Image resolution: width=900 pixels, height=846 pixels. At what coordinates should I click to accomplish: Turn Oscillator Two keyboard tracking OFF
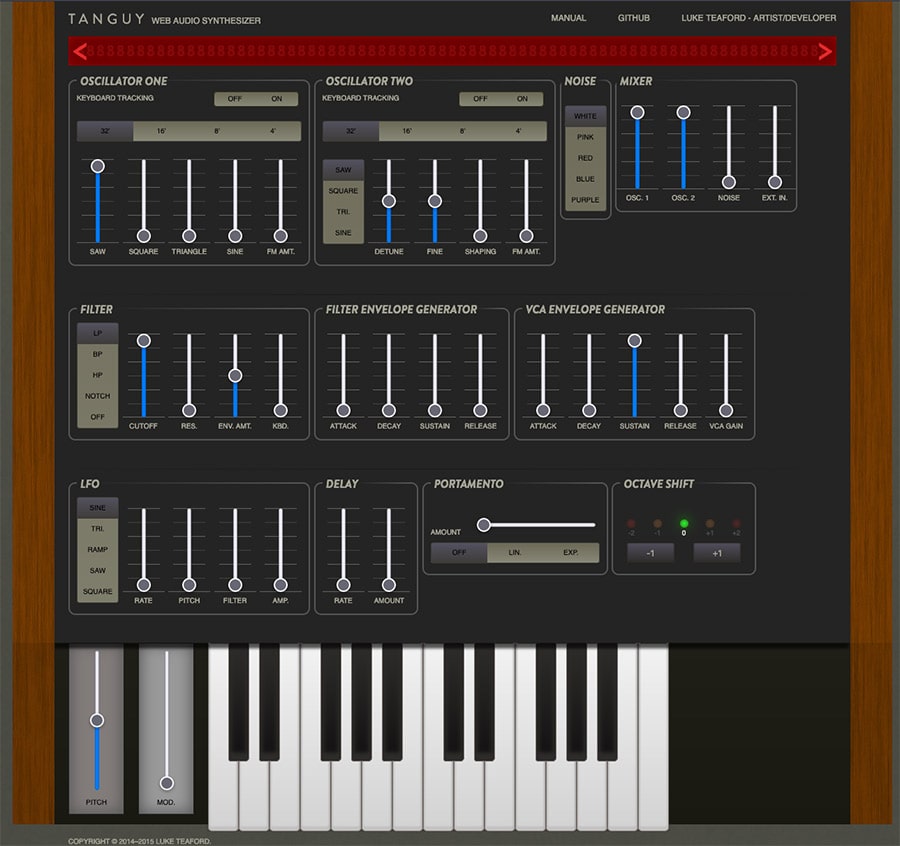pos(480,99)
